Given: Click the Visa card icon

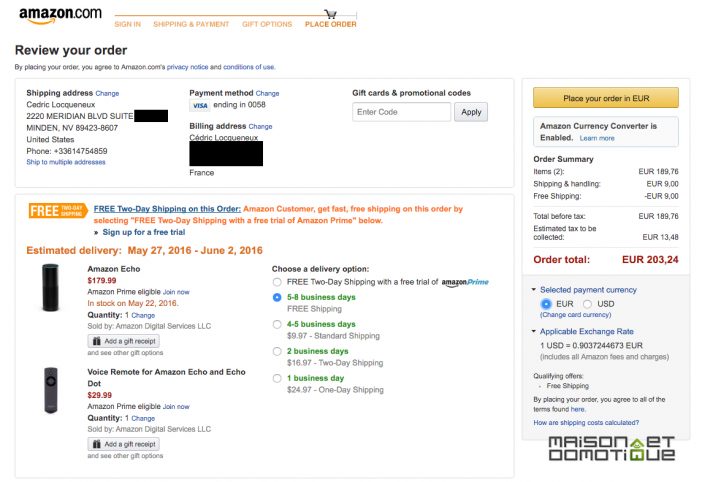Looking at the screenshot, I should (200, 106).
